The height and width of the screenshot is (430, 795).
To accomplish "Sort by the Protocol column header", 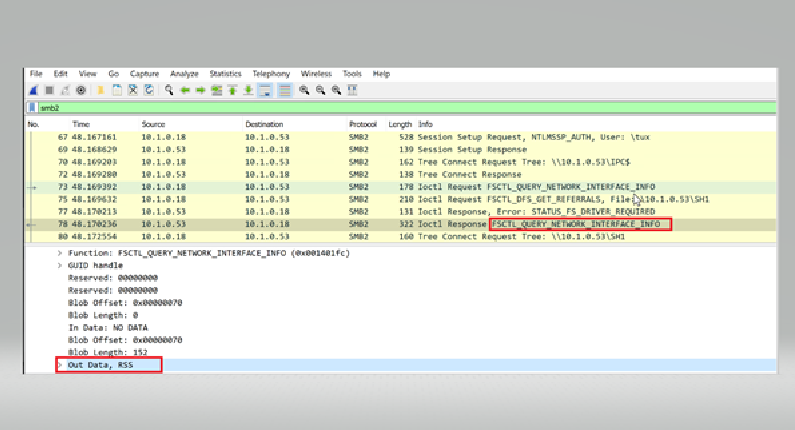I will click(x=363, y=124).
